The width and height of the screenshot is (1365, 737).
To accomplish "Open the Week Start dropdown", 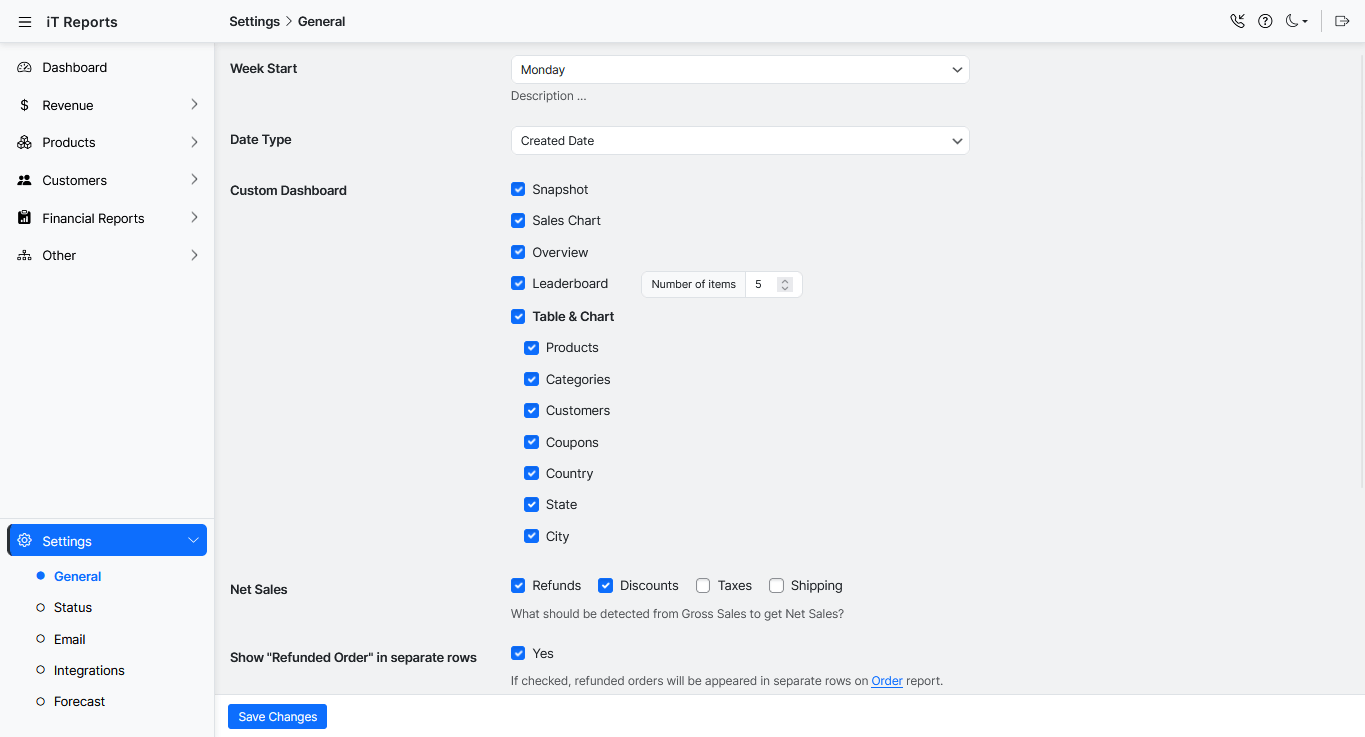I will pos(739,70).
